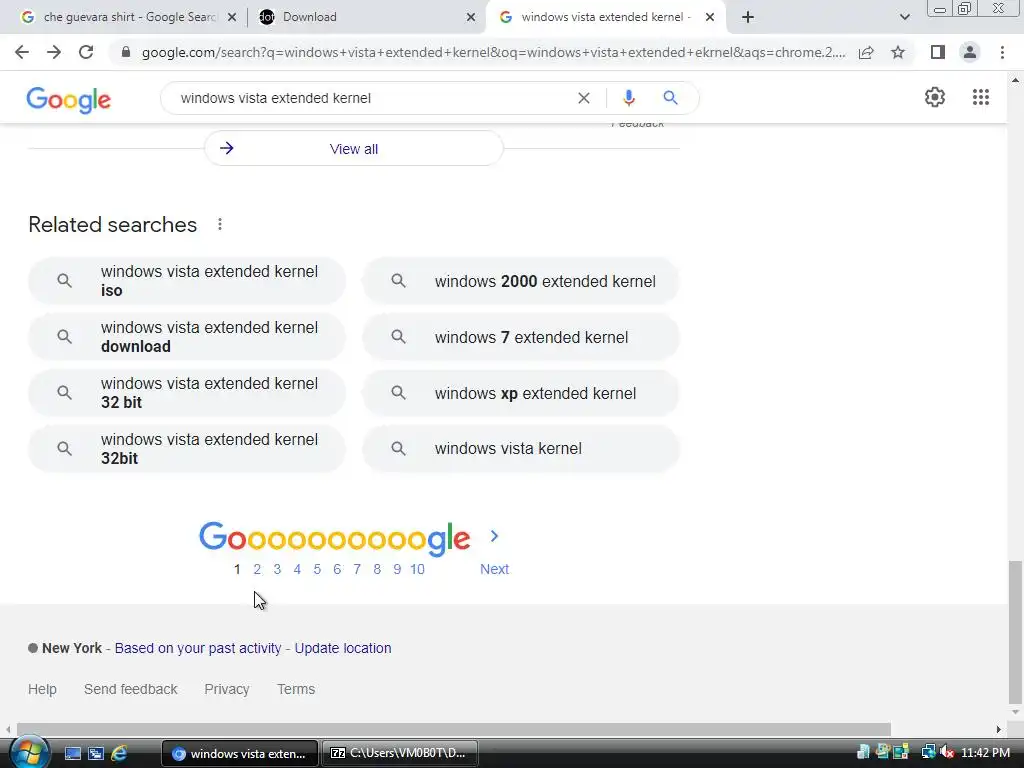This screenshot has height=768, width=1024.
Task: Click the horizontal scrollbar thumb
Action: tap(454, 729)
